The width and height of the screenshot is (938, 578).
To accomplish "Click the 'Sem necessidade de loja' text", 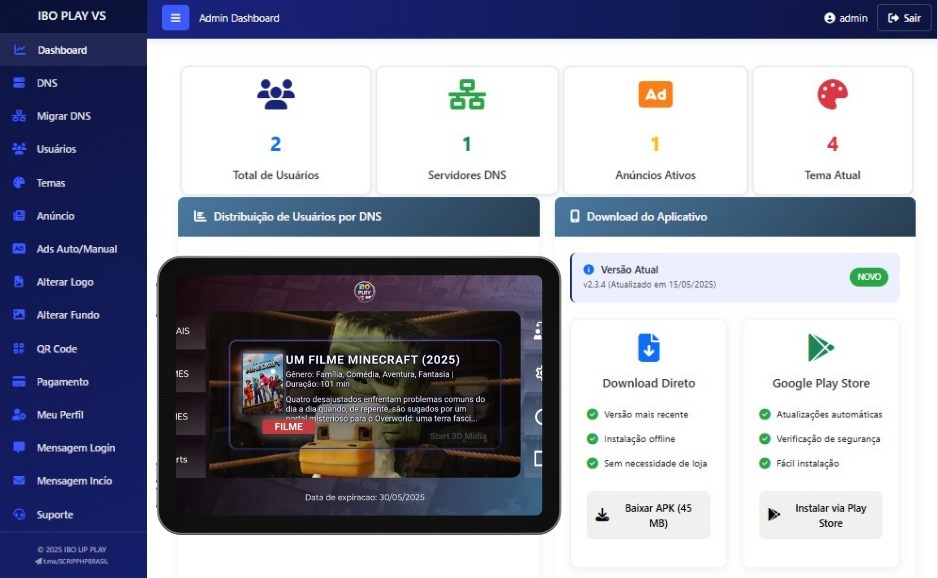I will 656,464.
